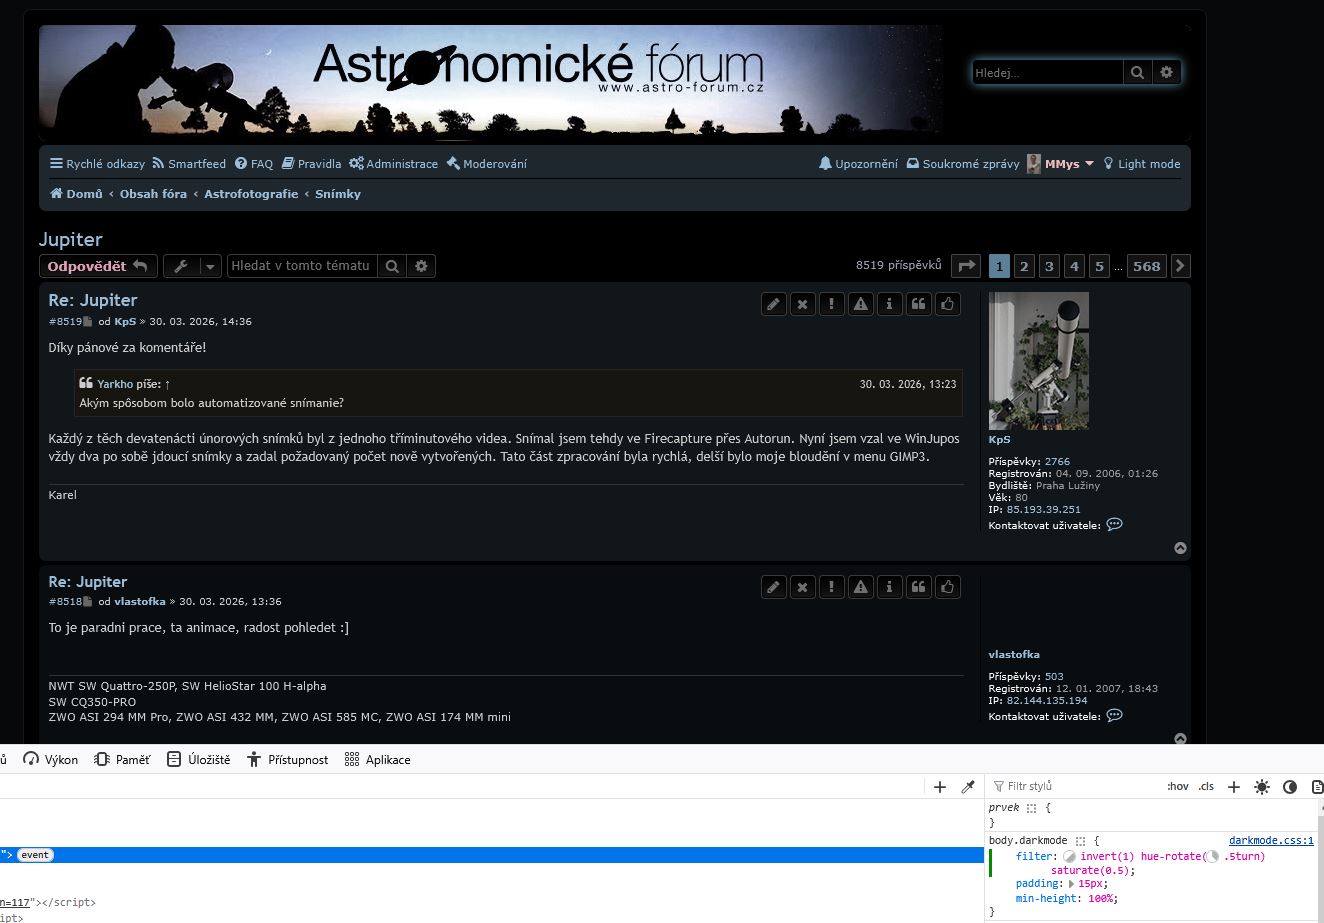Click event badge on selected node
1324x923 pixels.
point(35,855)
